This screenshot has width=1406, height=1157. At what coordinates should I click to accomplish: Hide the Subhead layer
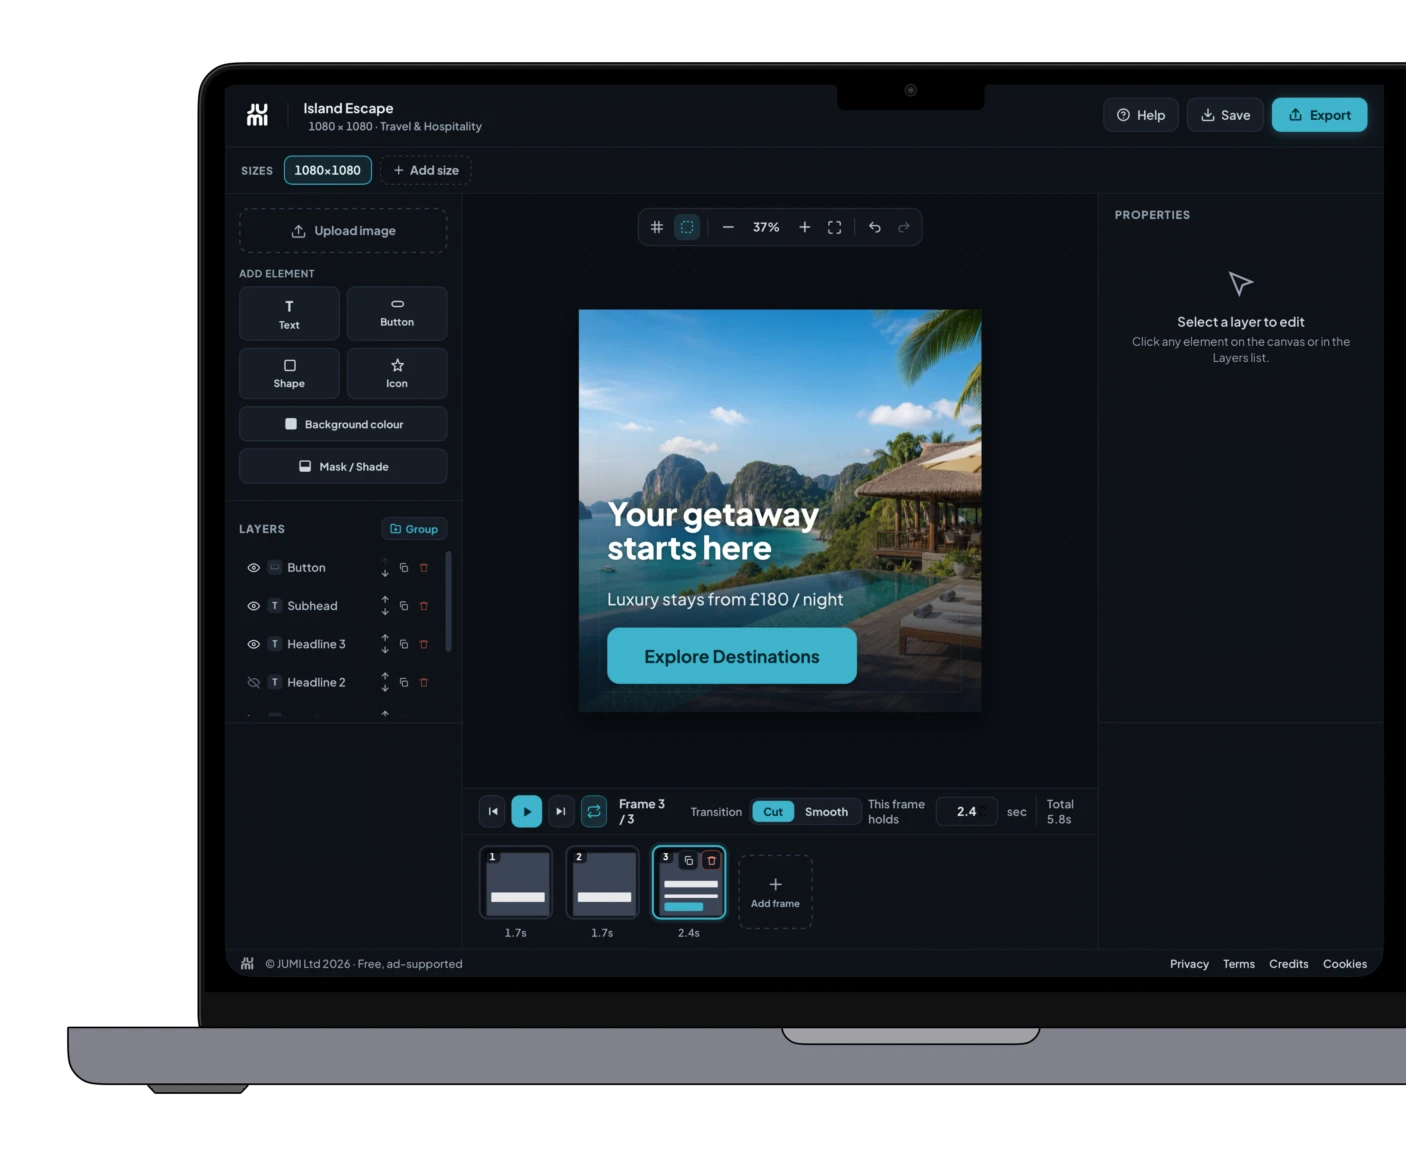pos(253,606)
